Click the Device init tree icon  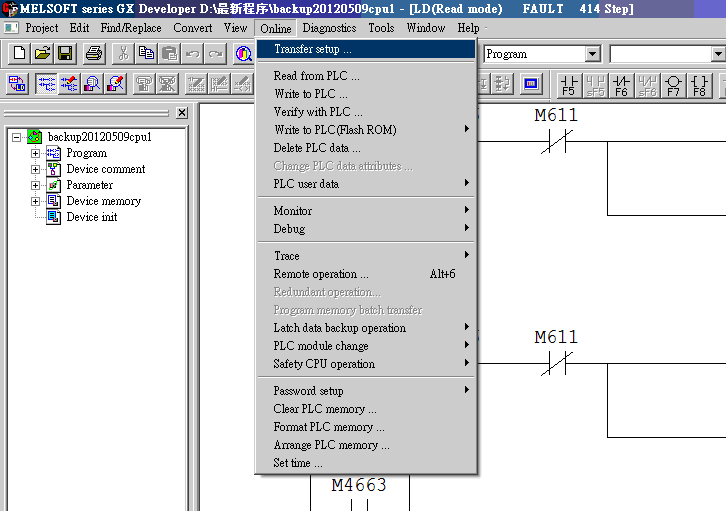tap(53, 217)
